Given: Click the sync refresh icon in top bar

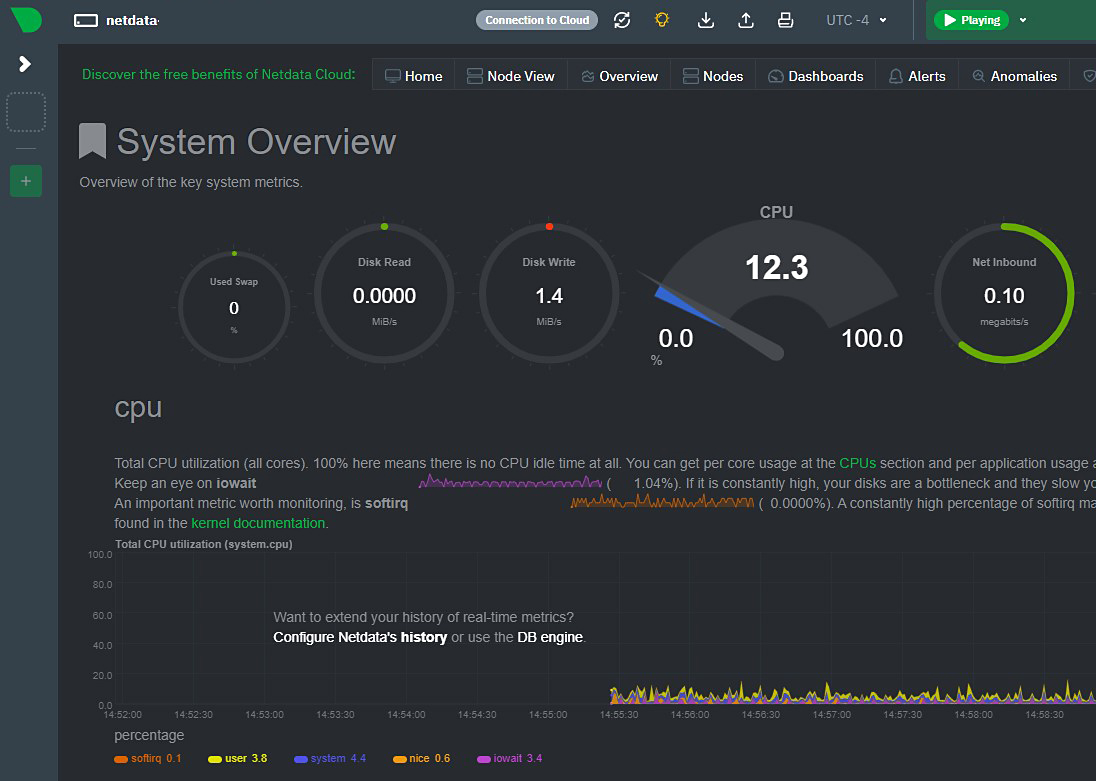Looking at the screenshot, I should click(622, 20).
